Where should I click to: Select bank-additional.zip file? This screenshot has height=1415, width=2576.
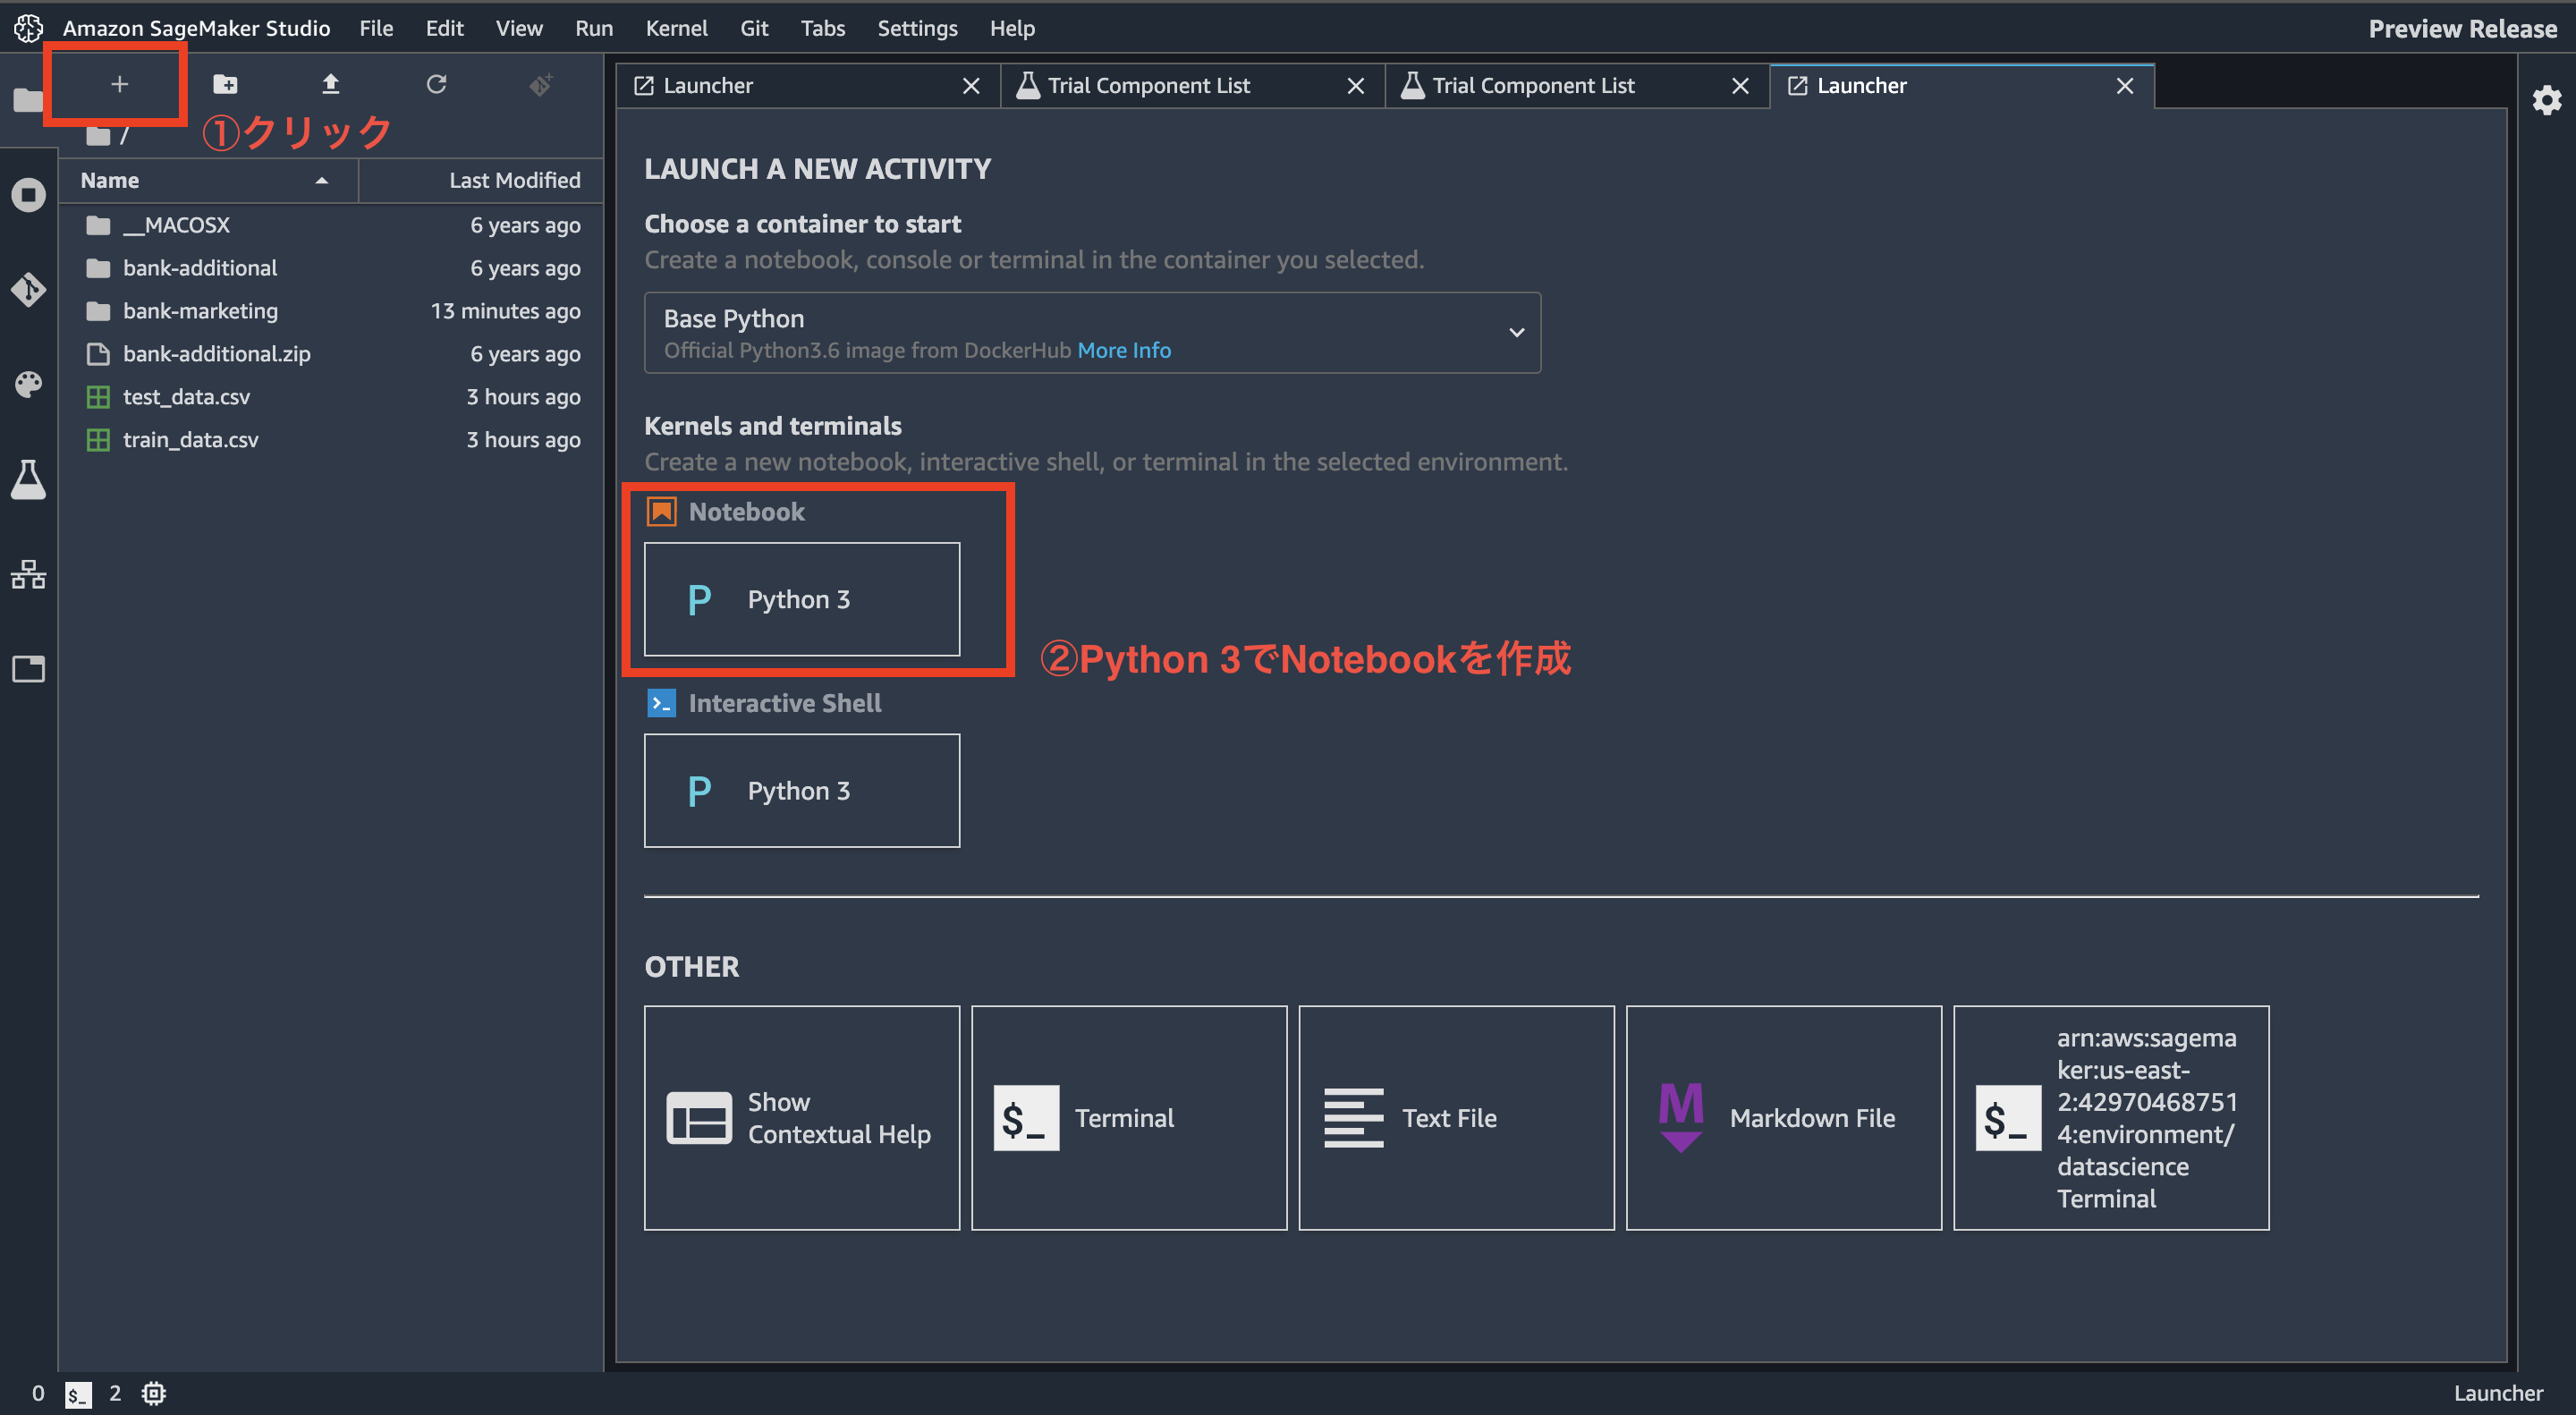(331, 354)
